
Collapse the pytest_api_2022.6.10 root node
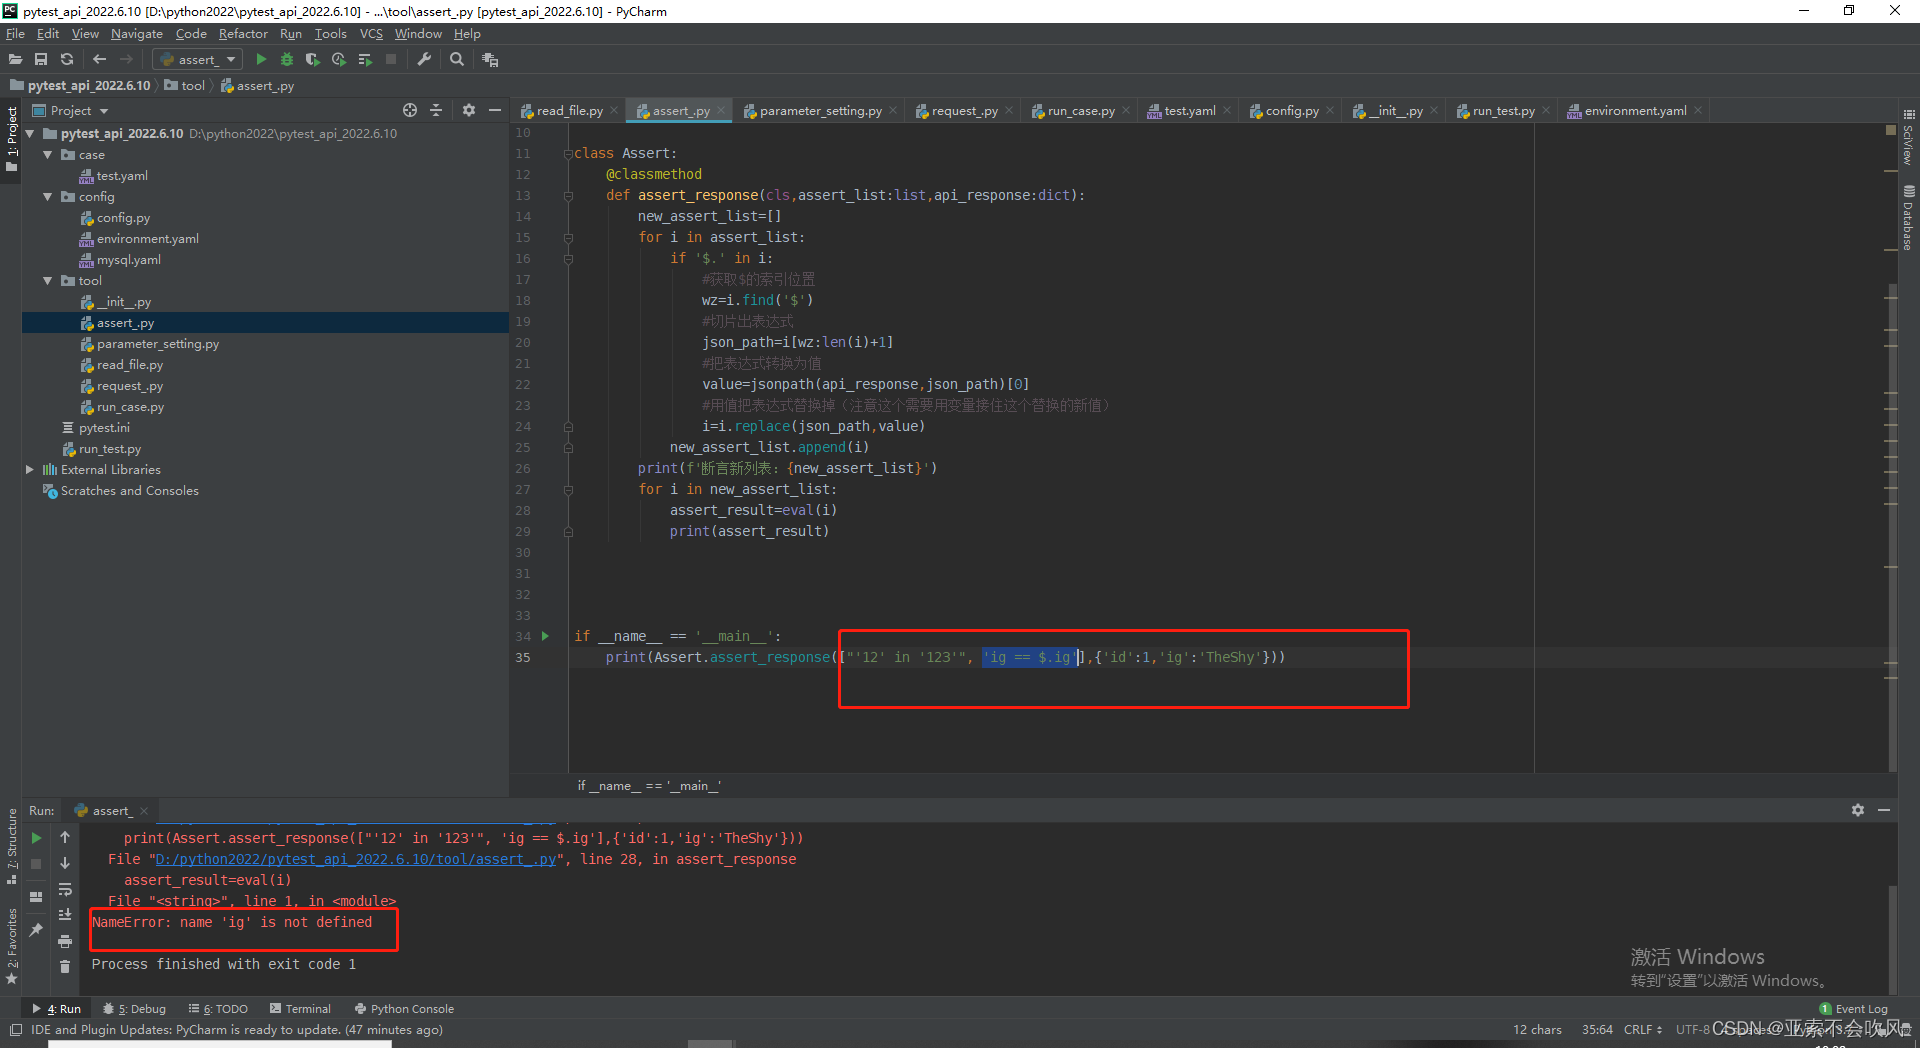click(30, 134)
